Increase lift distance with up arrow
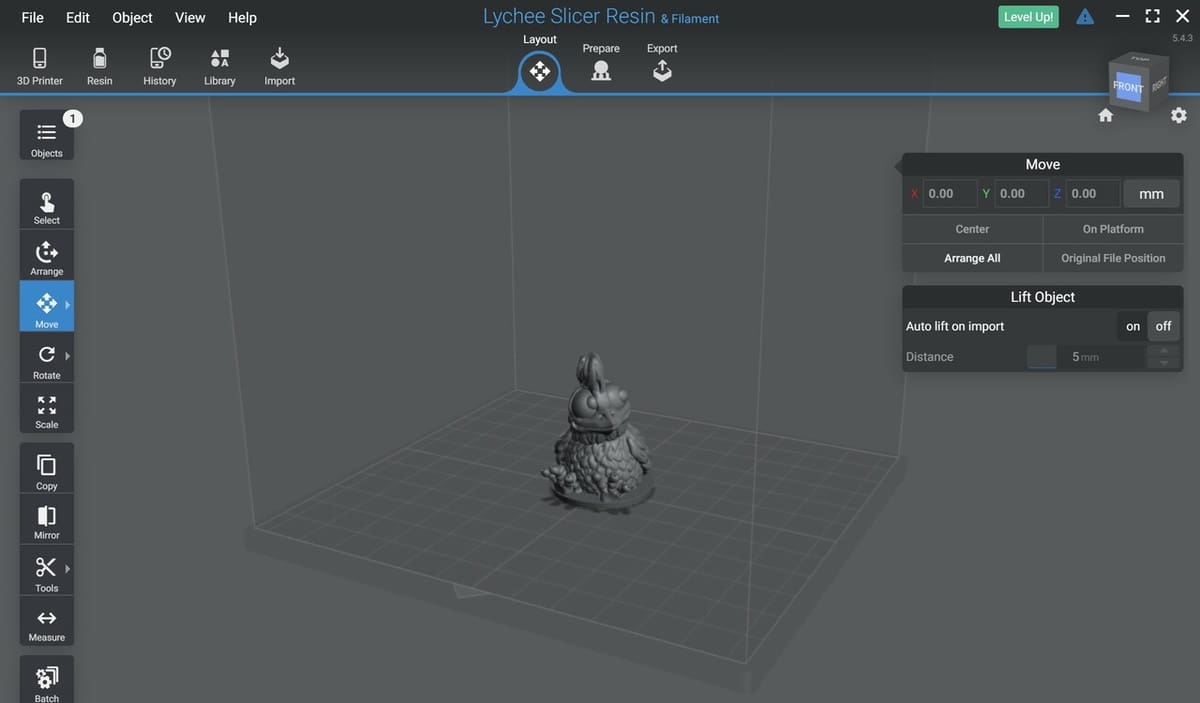The image size is (1200, 703). [x=1164, y=351]
